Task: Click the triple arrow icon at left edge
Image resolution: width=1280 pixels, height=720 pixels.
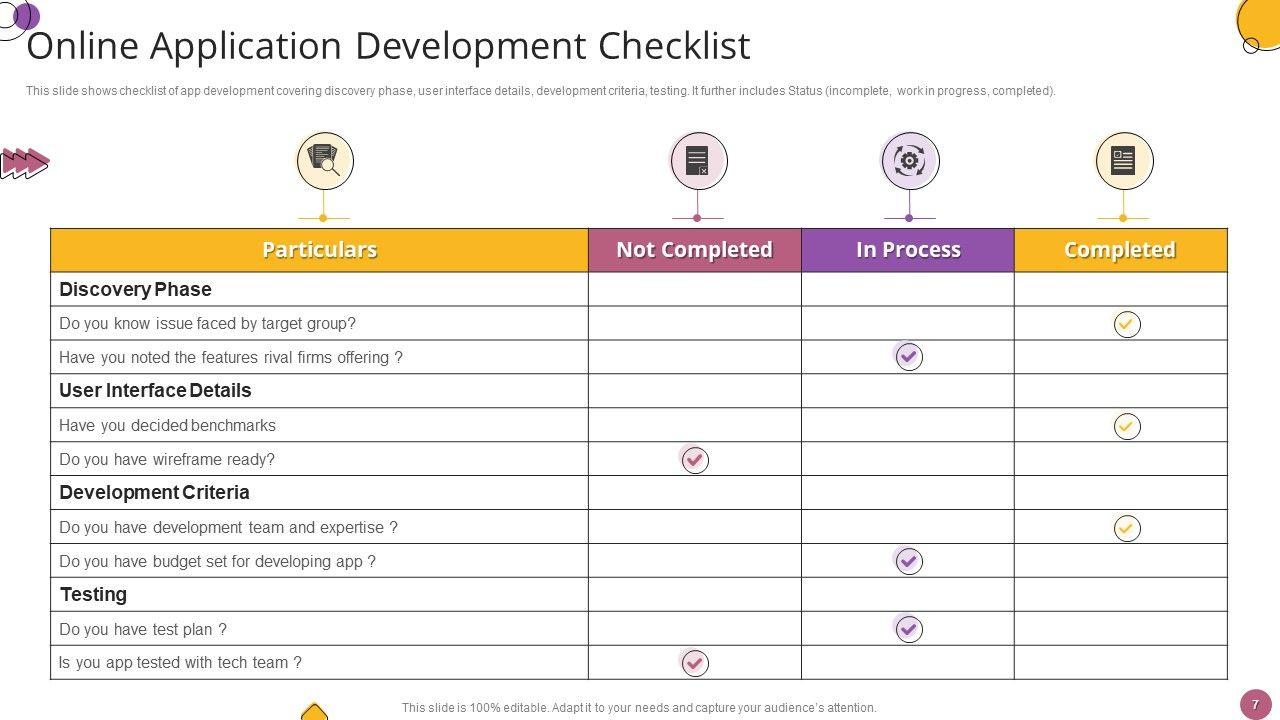Action: 24,163
